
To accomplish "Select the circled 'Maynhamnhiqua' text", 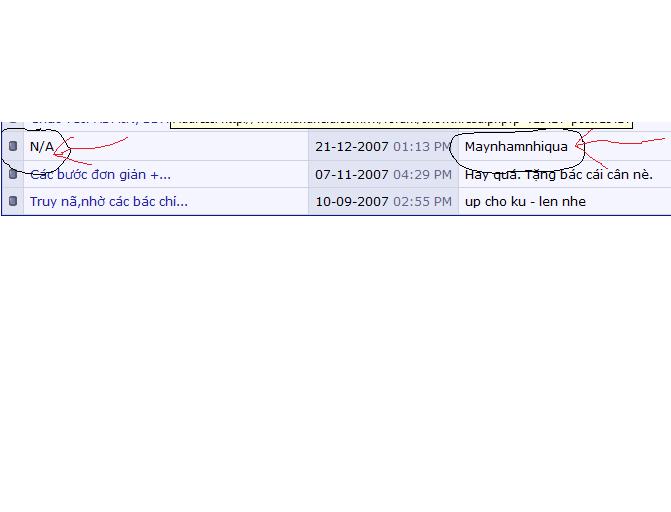I will (x=515, y=147).
